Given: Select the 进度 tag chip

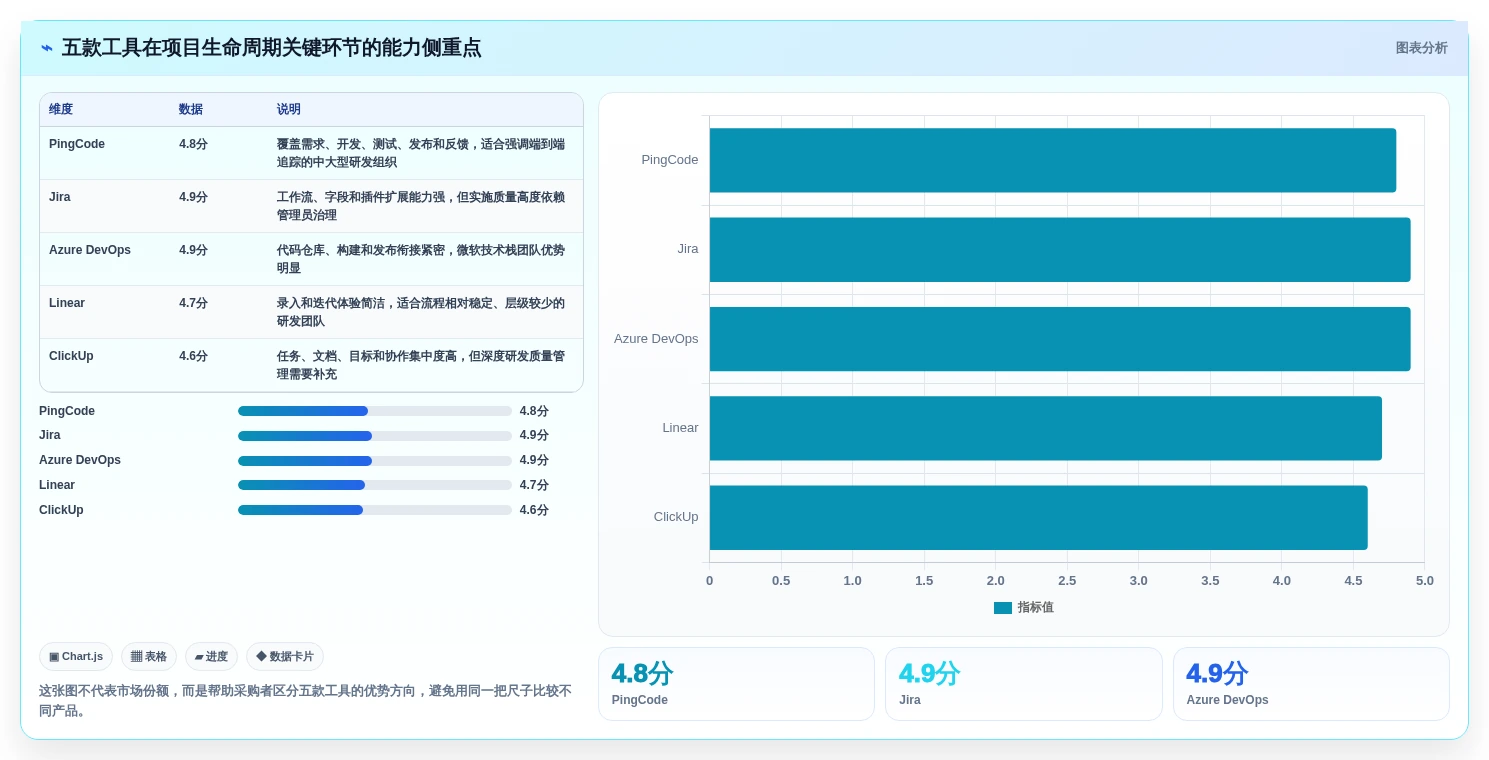Looking at the screenshot, I should click(211, 657).
